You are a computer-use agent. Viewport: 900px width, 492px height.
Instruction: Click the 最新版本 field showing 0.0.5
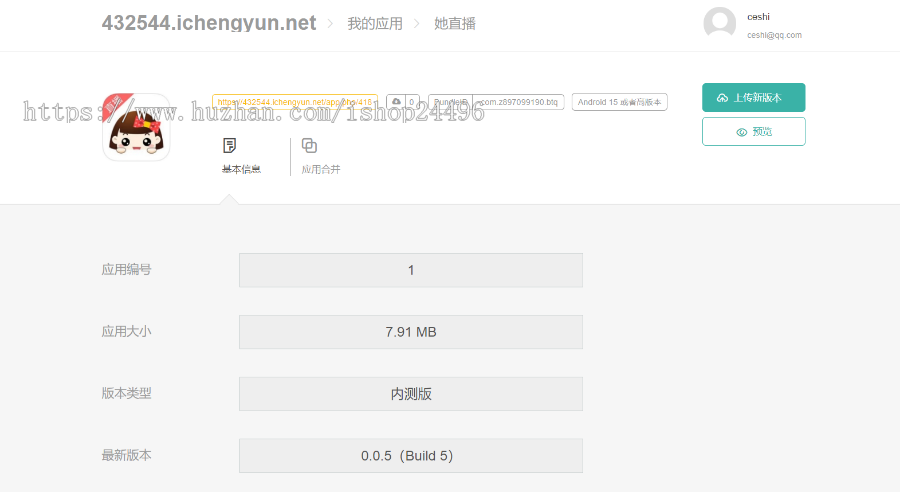pos(411,456)
